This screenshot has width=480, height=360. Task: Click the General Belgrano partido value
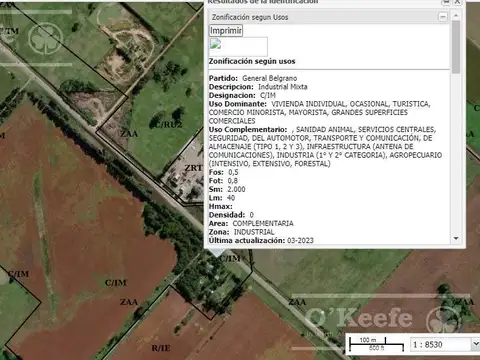(269, 78)
